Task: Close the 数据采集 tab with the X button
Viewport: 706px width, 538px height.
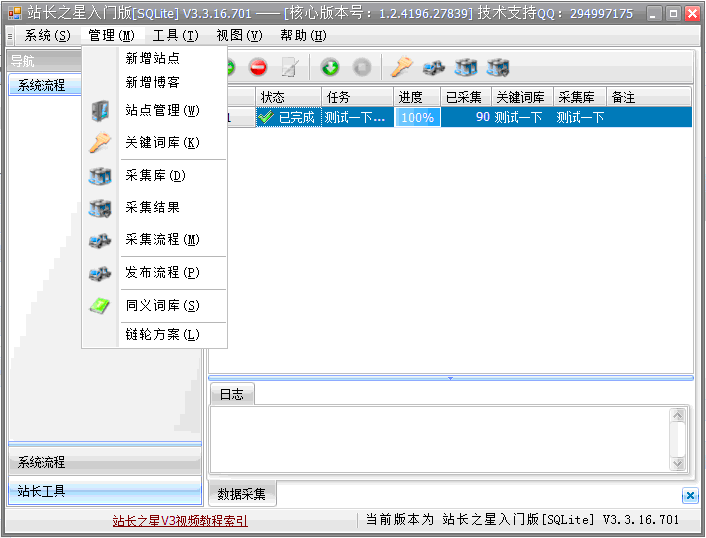Action: (x=690, y=496)
